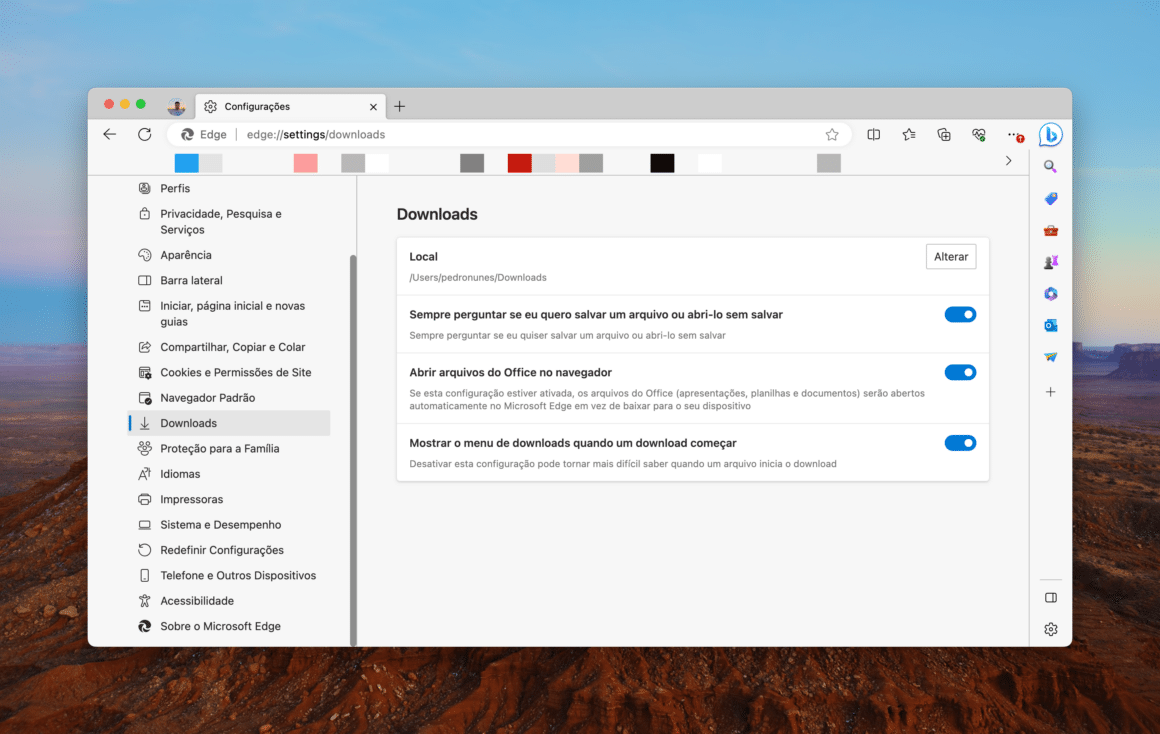Open the Tools (toolbox) sidebar icon

pos(1050,229)
